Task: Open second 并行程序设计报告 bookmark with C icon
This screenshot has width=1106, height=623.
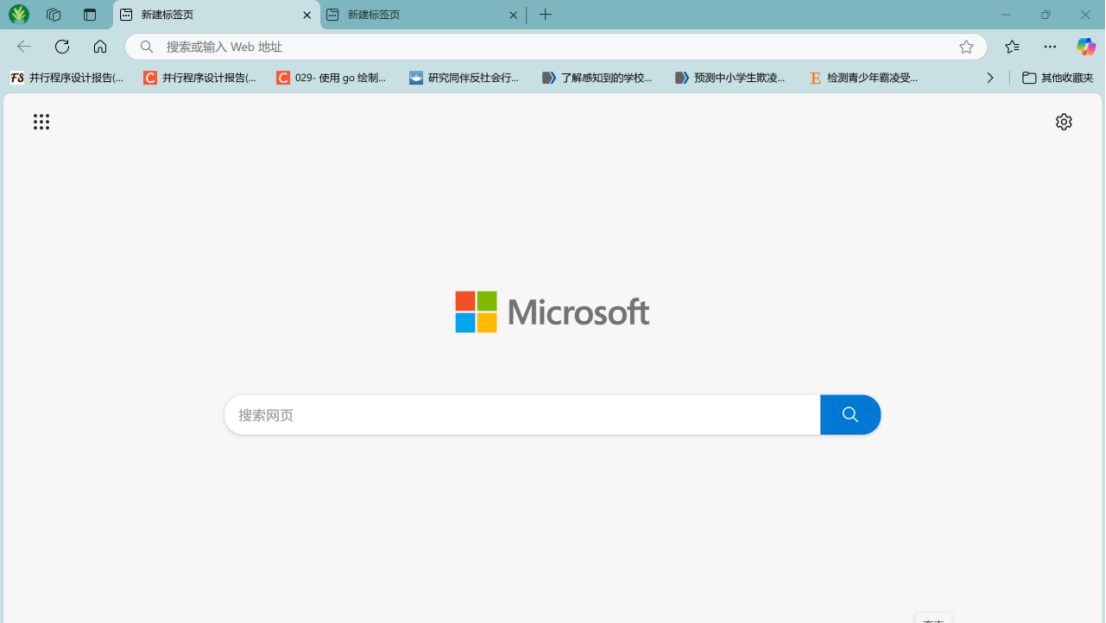Action: [200, 78]
